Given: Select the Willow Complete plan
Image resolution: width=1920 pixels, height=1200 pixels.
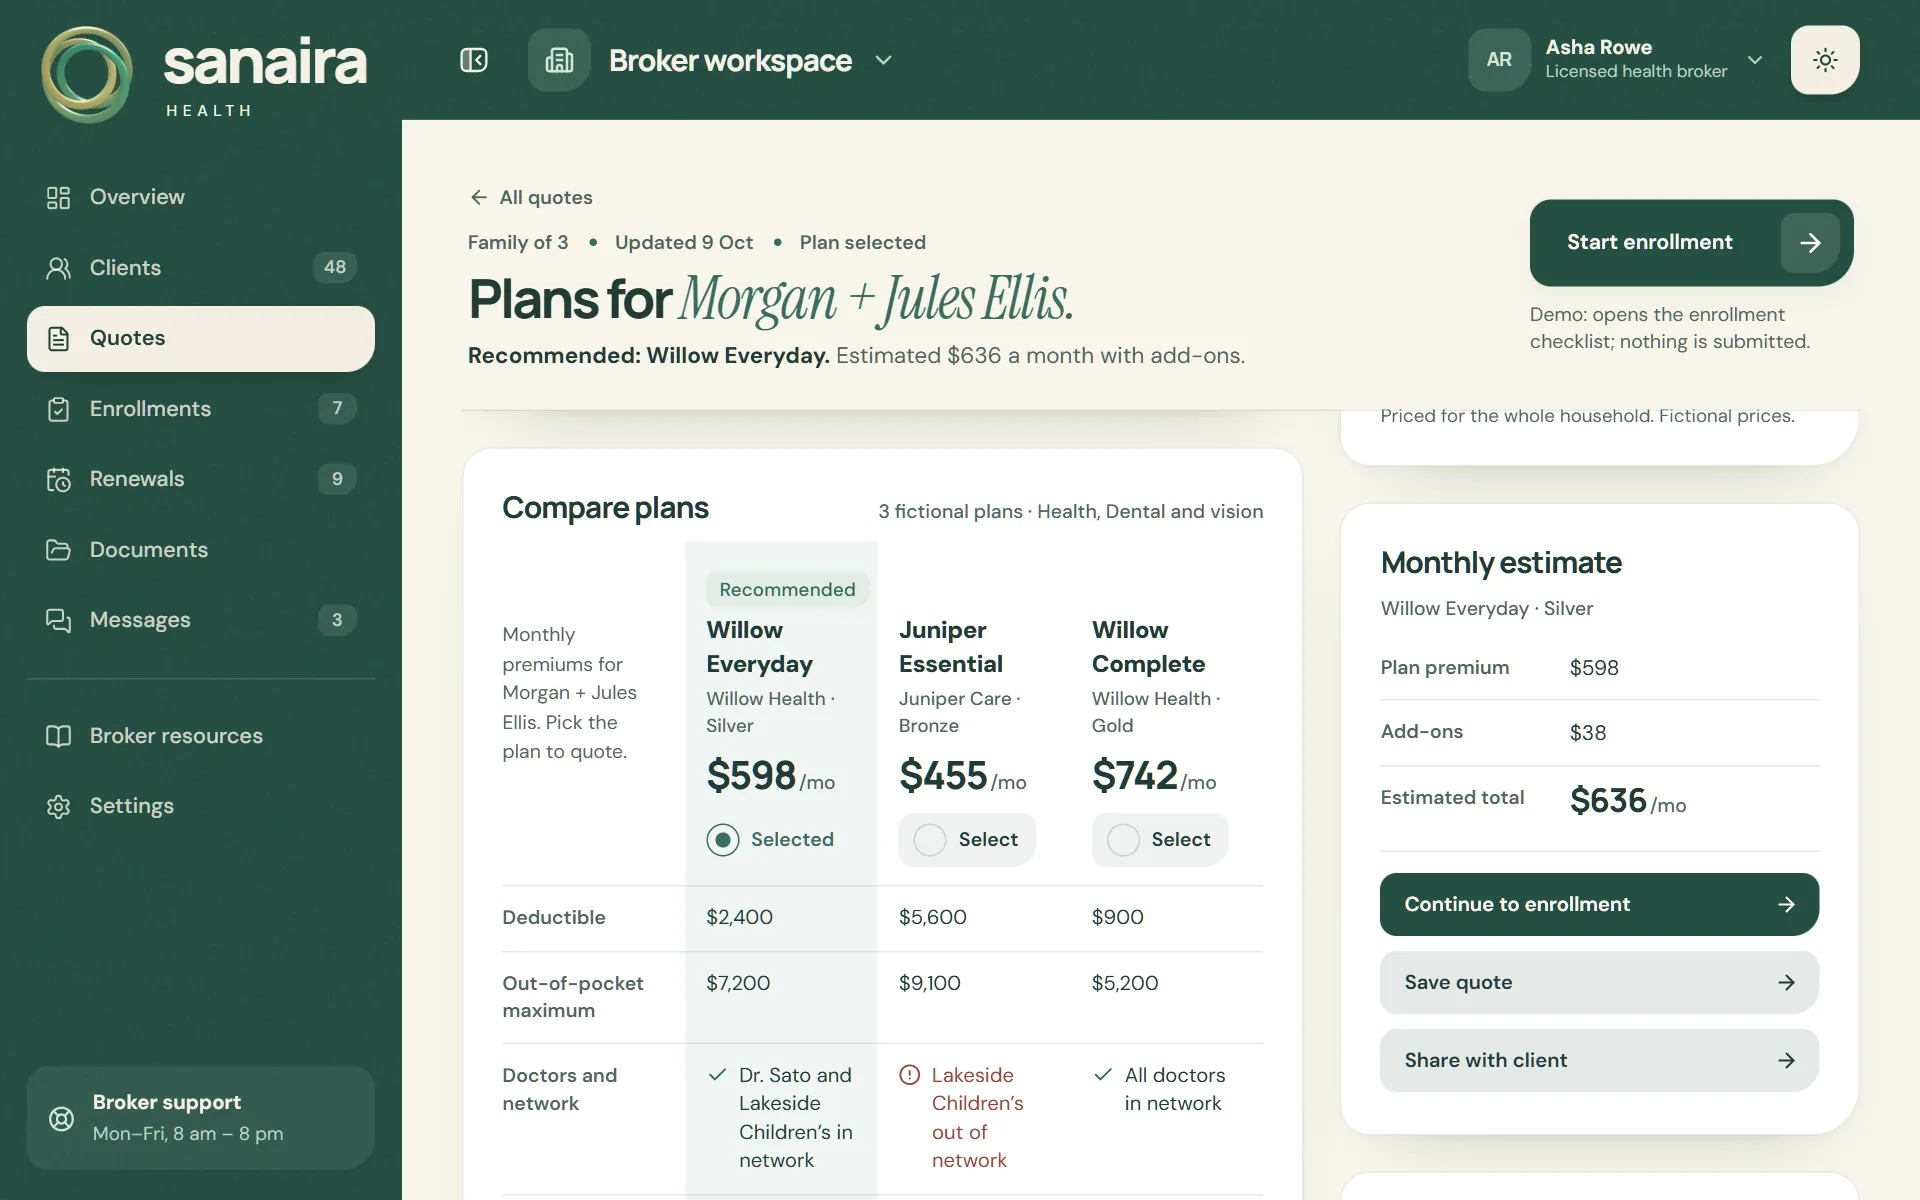Looking at the screenshot, I should 1160,839.
